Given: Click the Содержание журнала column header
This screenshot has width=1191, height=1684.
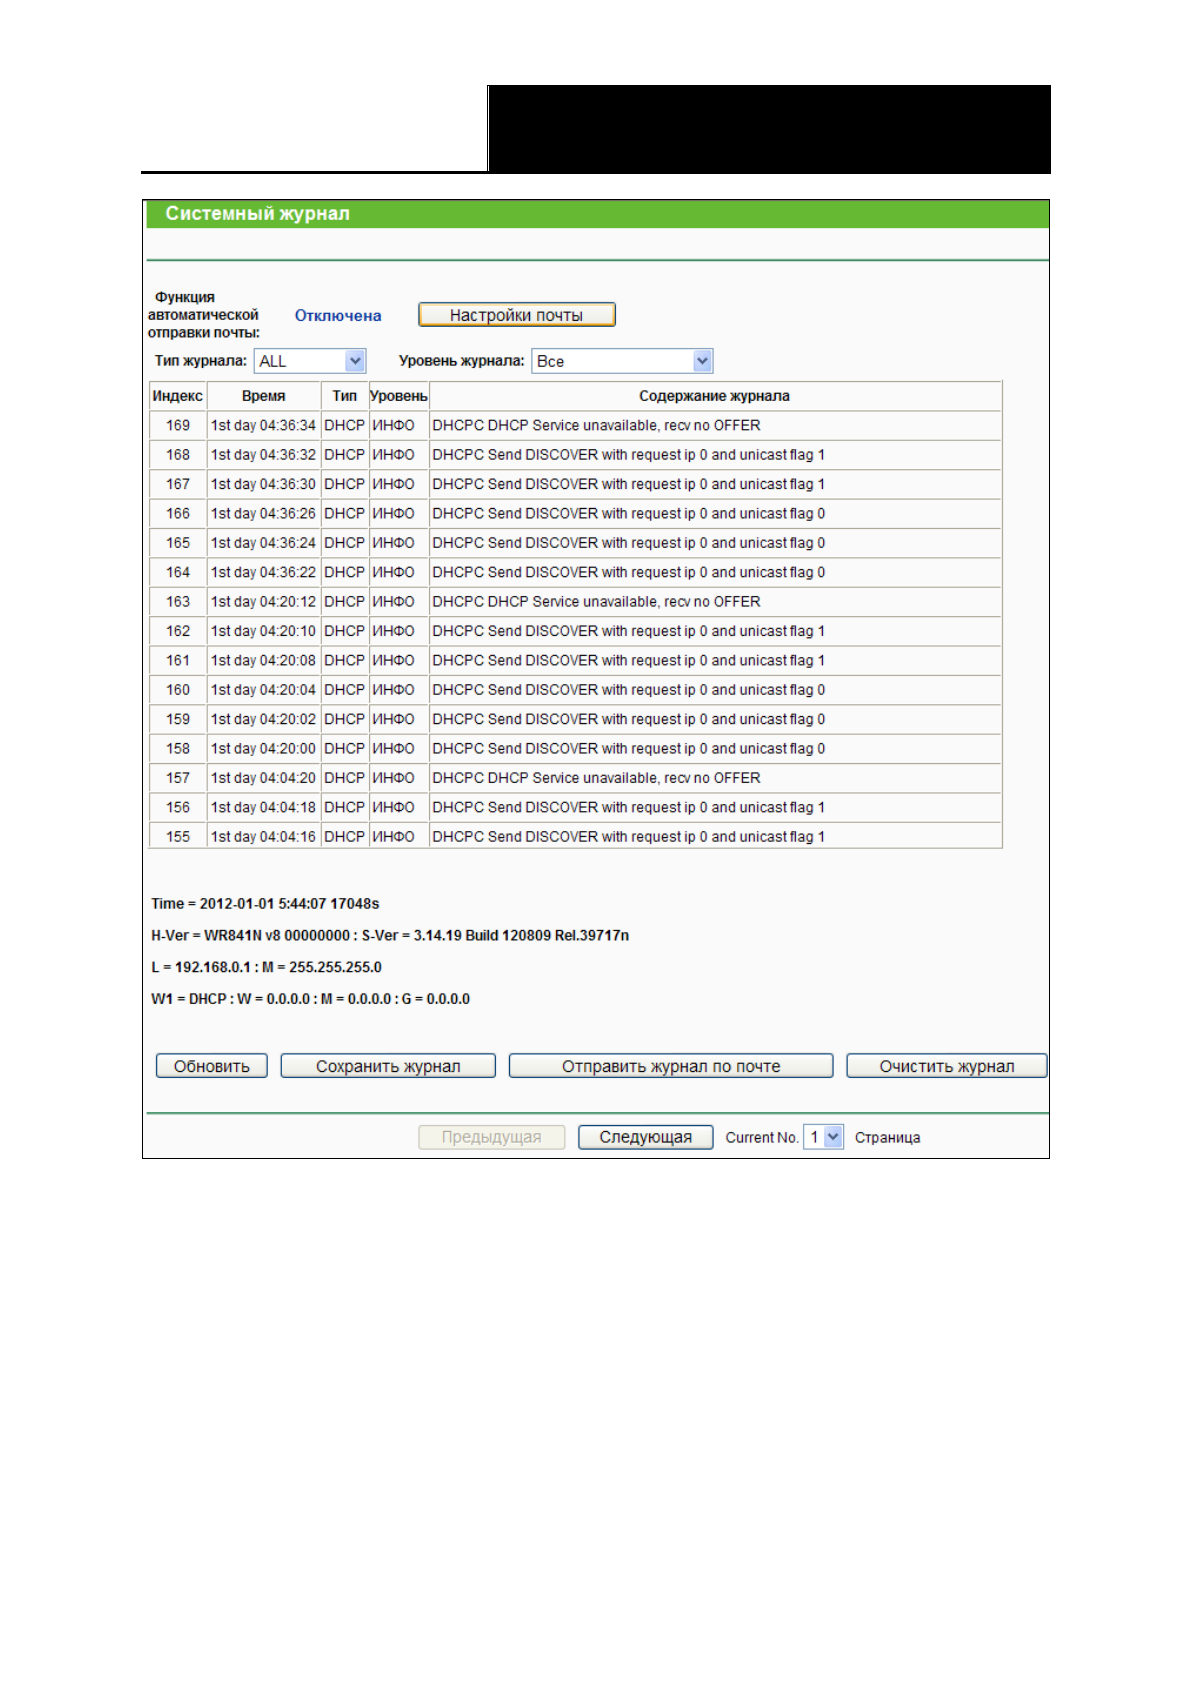Looking at the screenshot, I should click(x=714, y=396).
